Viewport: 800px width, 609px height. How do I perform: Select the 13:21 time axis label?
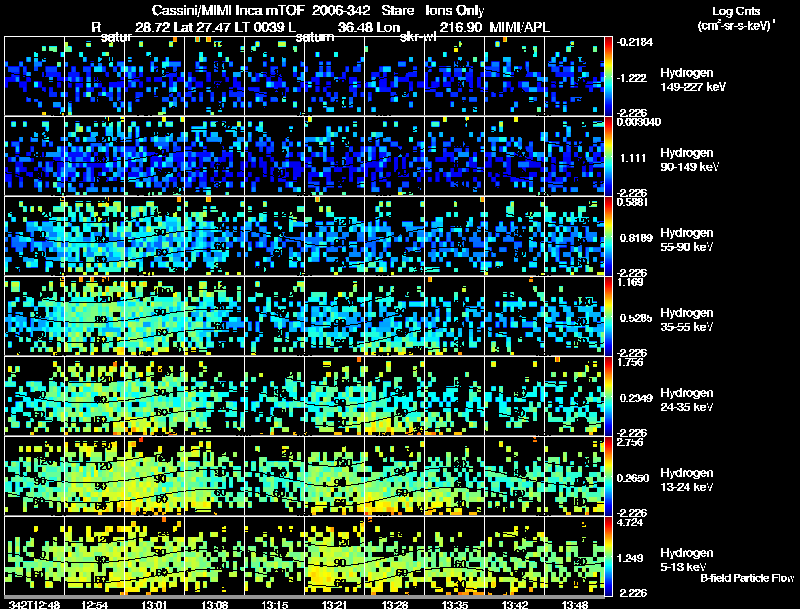tap(334, 604)
